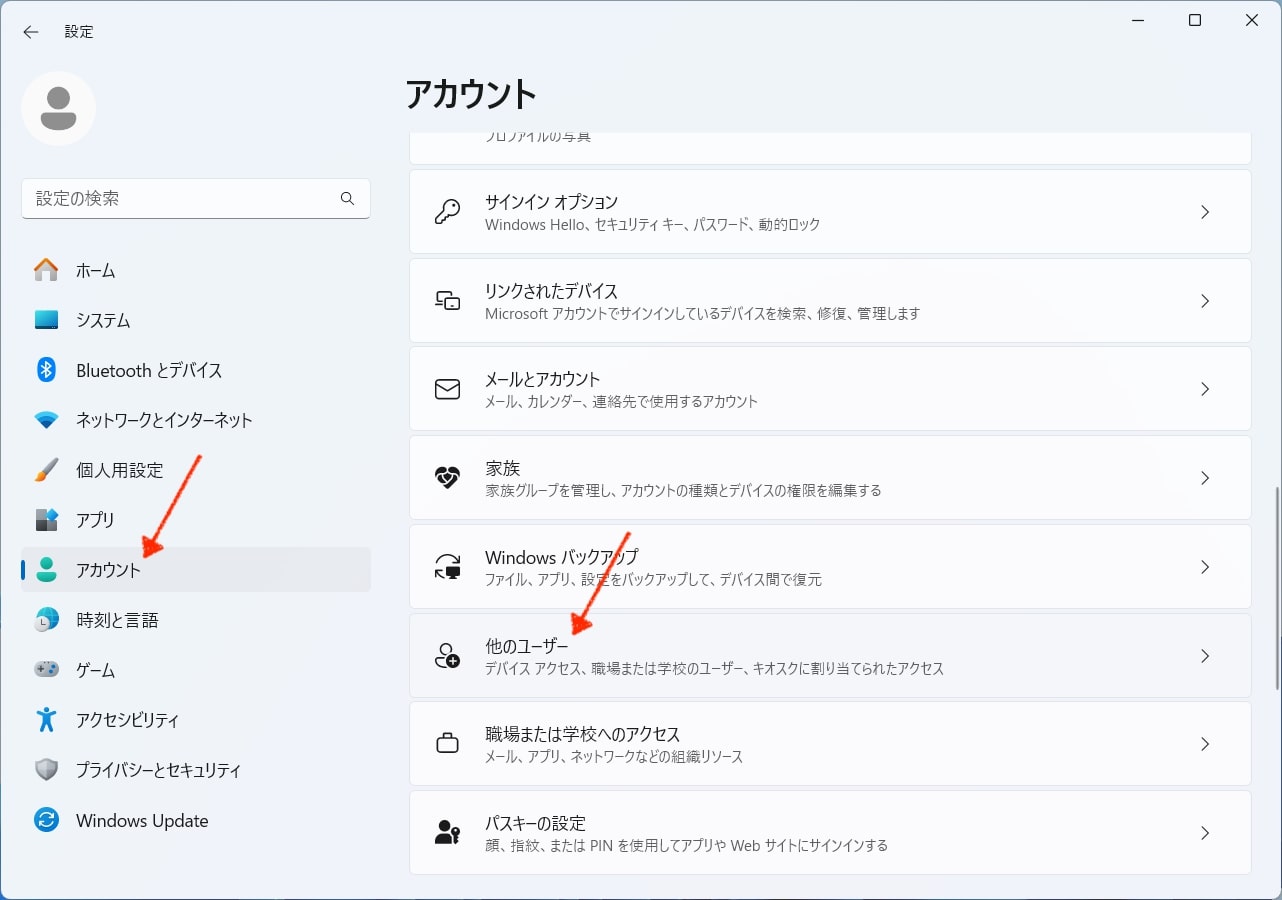Open 他のユーザー settings
The height and width of the screenshot is (900, 1282).
(x=830, y=656)
